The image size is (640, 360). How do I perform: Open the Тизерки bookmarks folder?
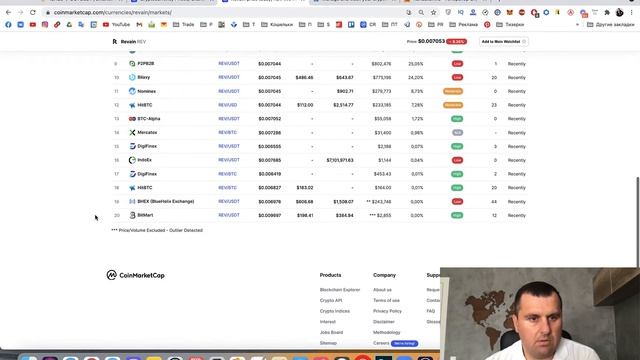click(510, 24)
